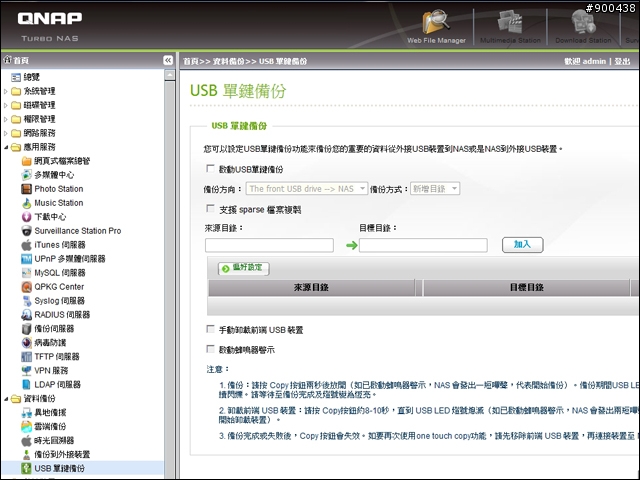This screenshot has height=480, width=640.
Task: Select 異地備援 in sidebar
Action: 50,413
